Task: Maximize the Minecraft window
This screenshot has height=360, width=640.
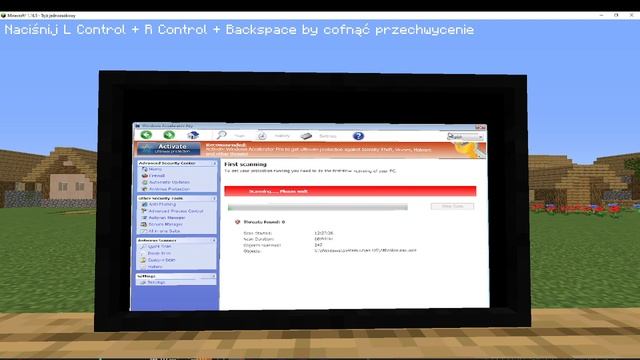Action: [616, 15]
